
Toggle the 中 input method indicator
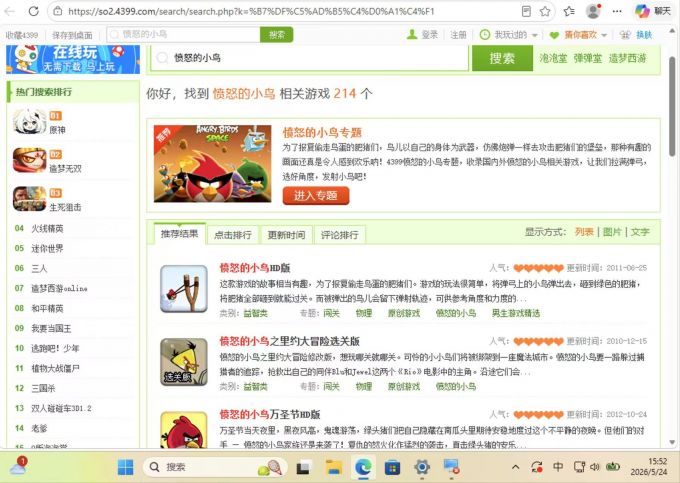click(x=558, y=467)
